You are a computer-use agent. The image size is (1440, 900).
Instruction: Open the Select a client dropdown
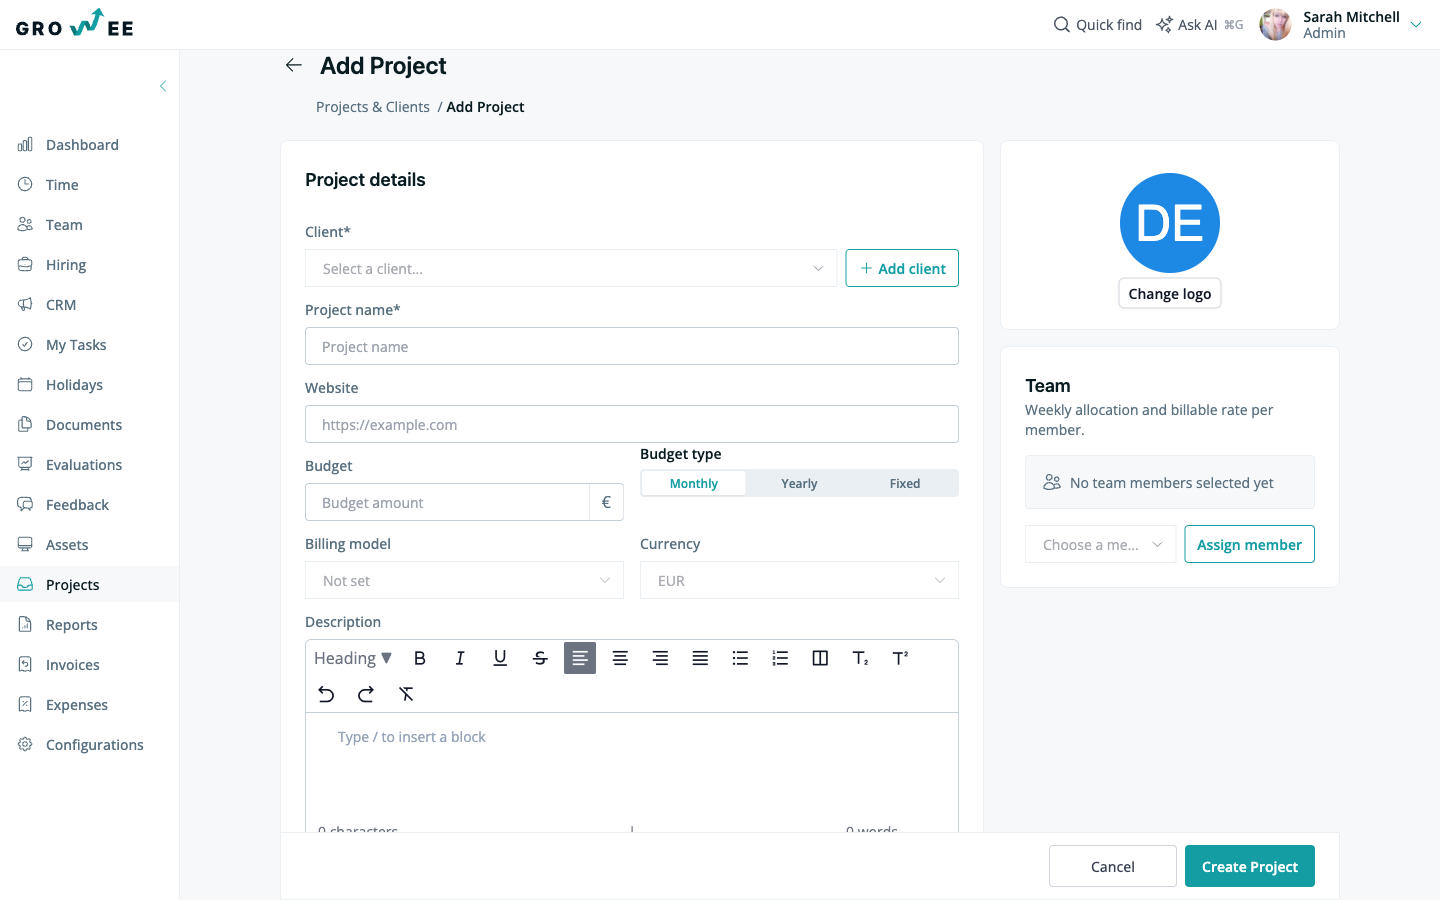(571, 268)
